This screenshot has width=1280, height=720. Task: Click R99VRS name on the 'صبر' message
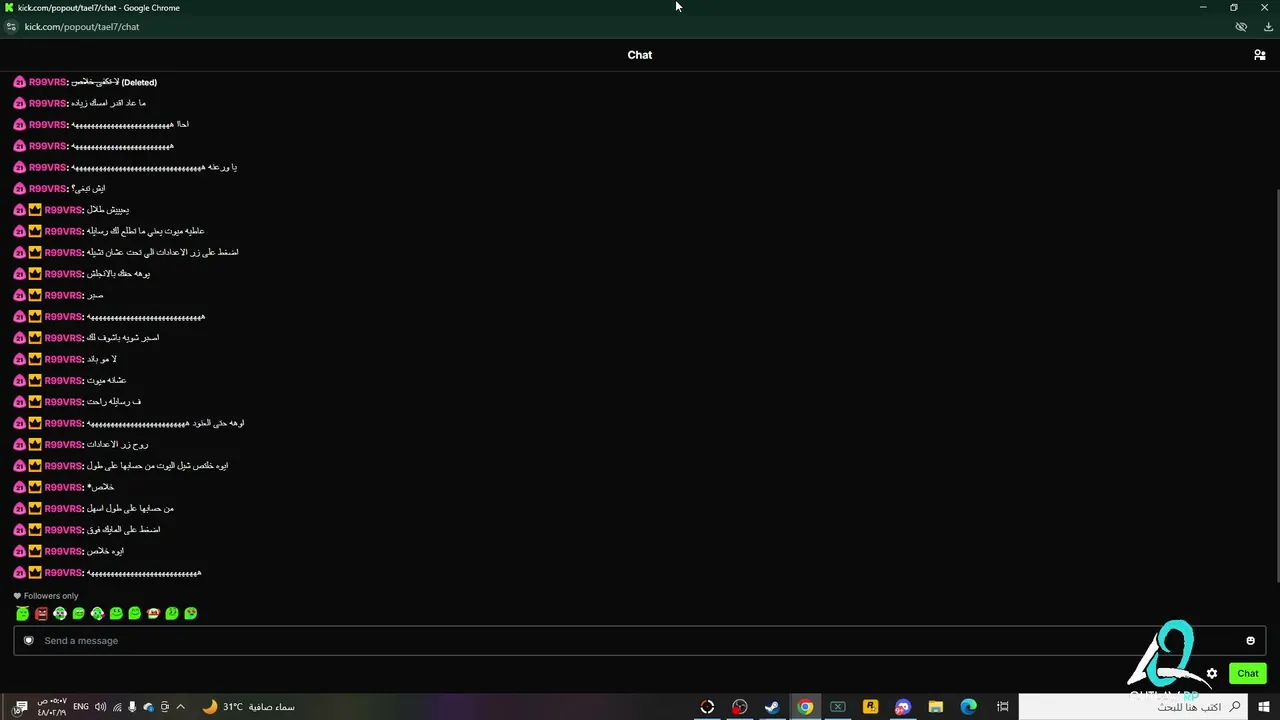coord(63,295)
